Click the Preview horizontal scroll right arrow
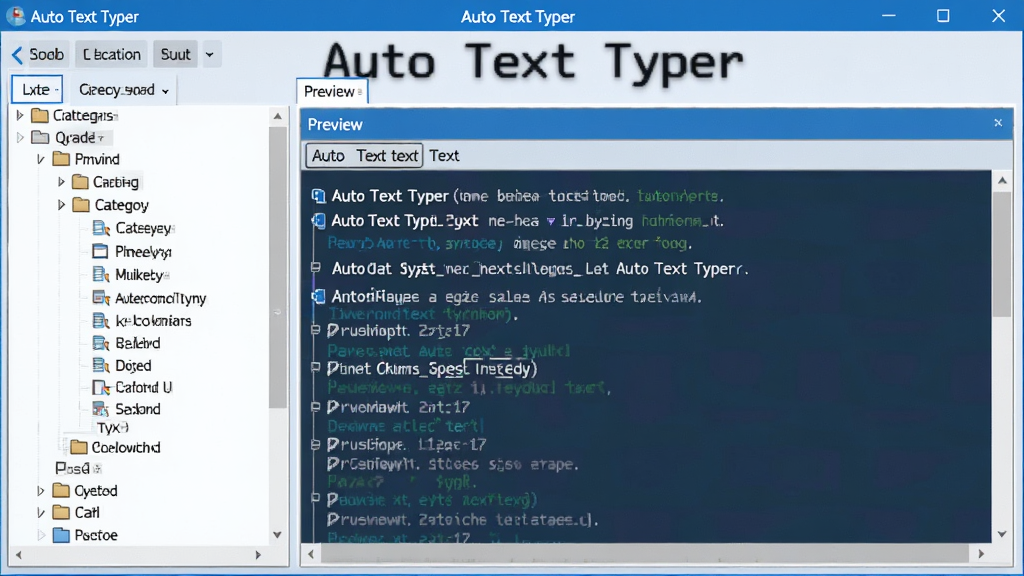 pyautogui.click(x=981, y=554)
